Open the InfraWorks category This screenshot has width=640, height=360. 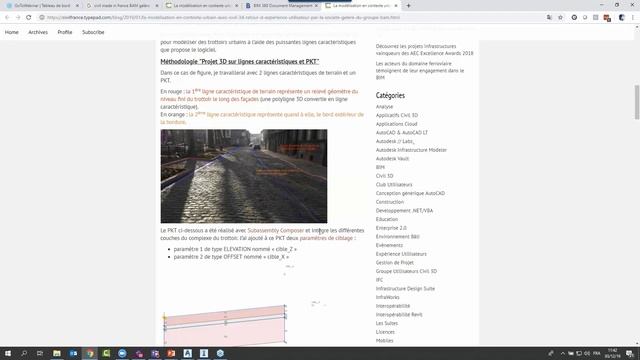pos(387,297)
